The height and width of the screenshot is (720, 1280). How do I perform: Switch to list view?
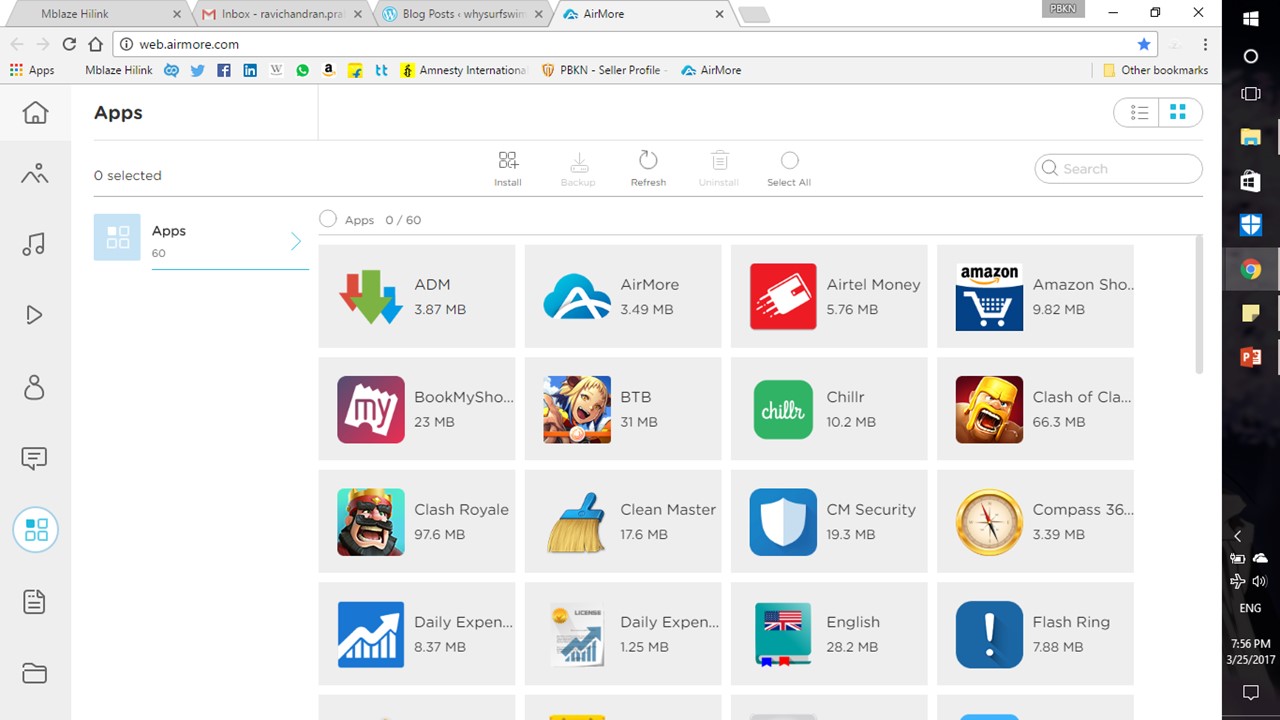click(x=1139, y=113)
